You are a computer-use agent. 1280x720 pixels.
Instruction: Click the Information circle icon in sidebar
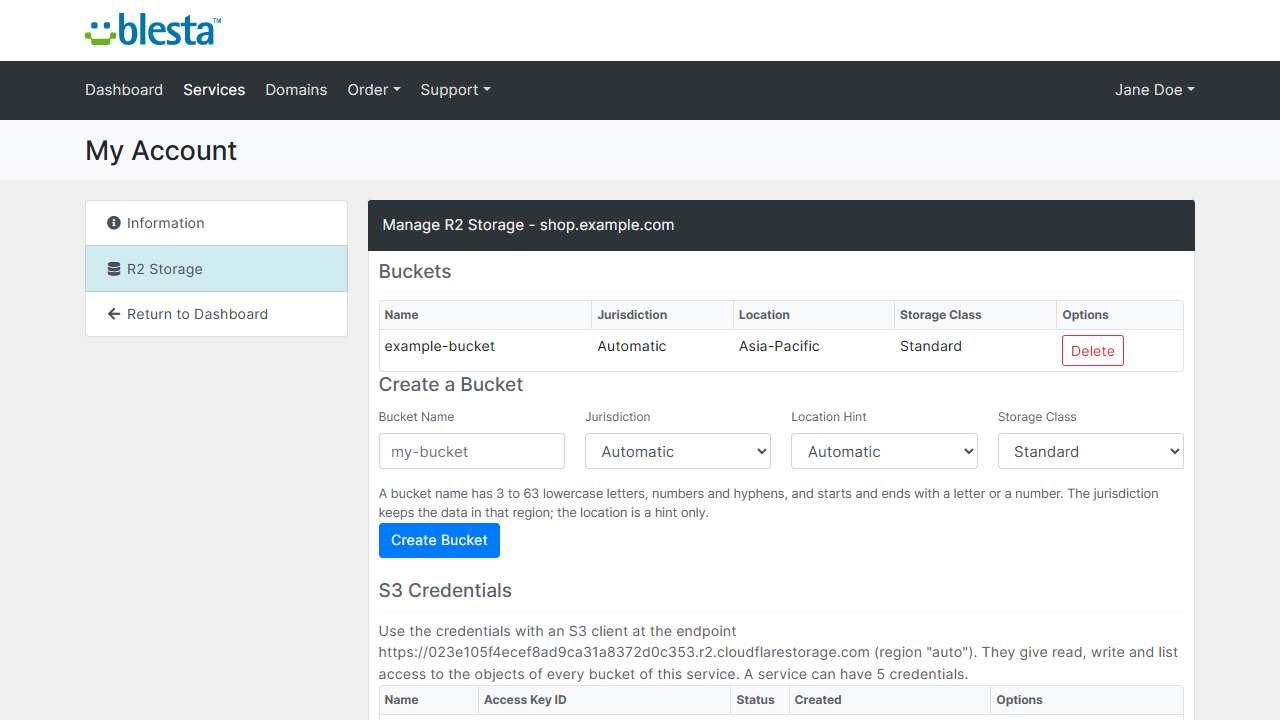114,223
